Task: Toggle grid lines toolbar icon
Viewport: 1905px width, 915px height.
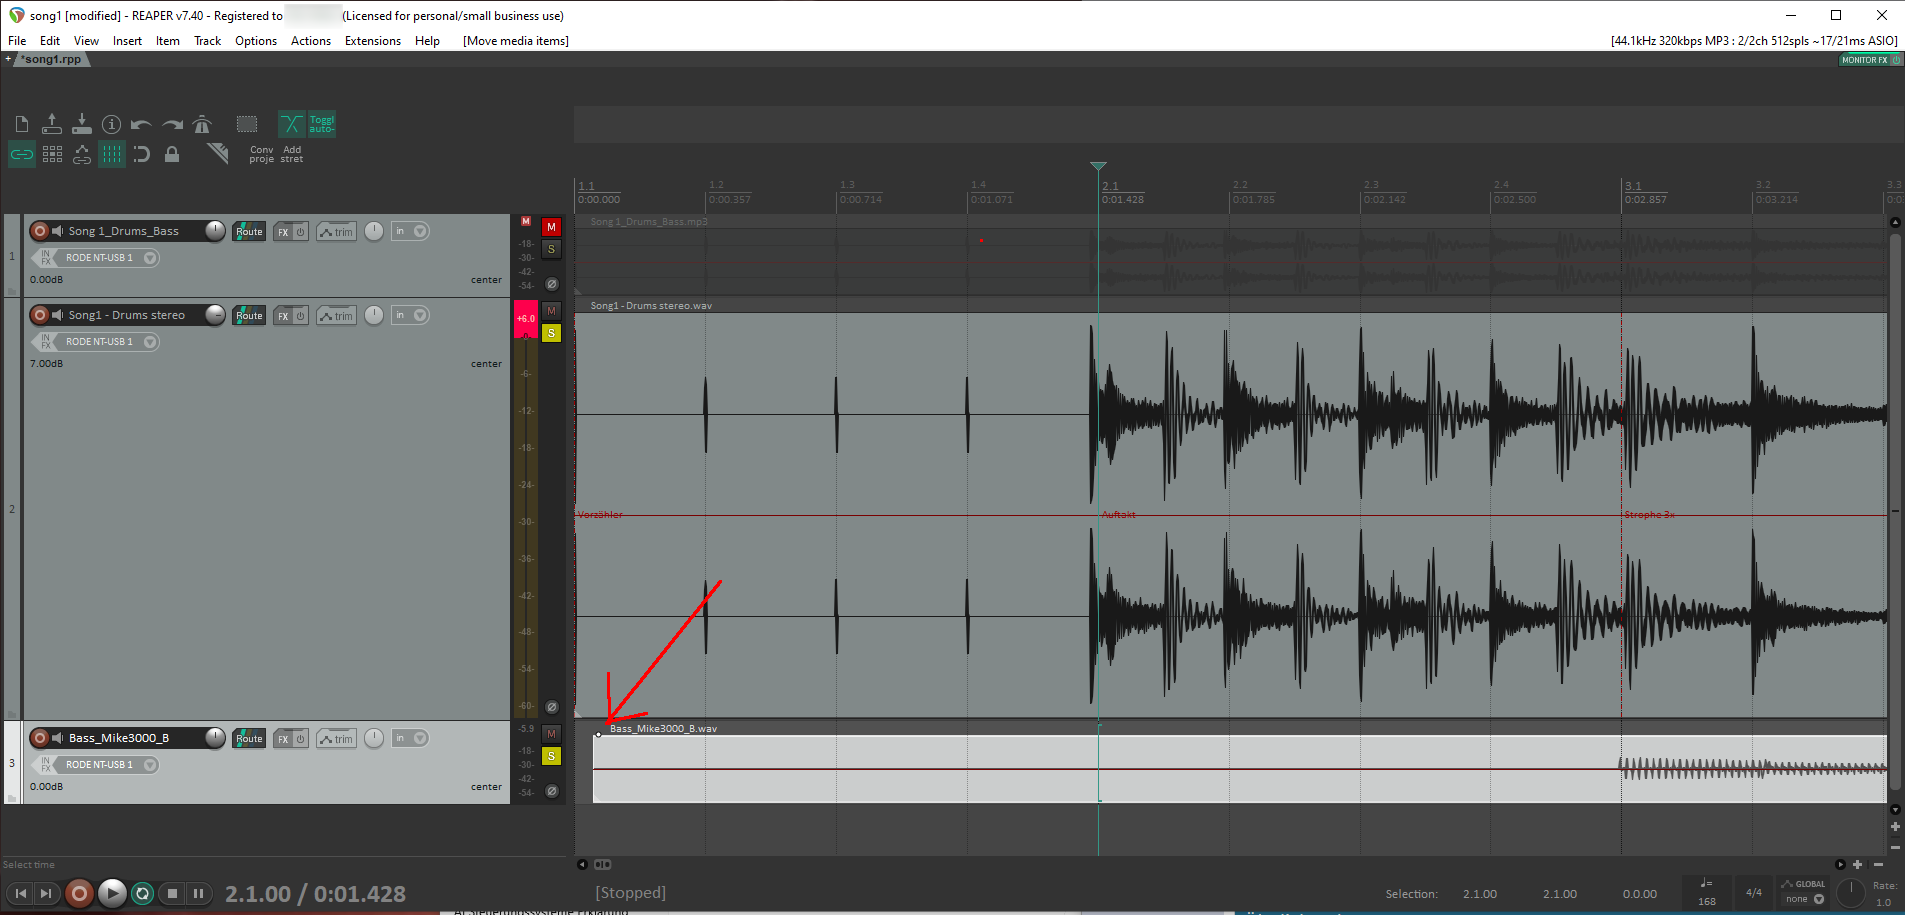Action: [112, 154]
